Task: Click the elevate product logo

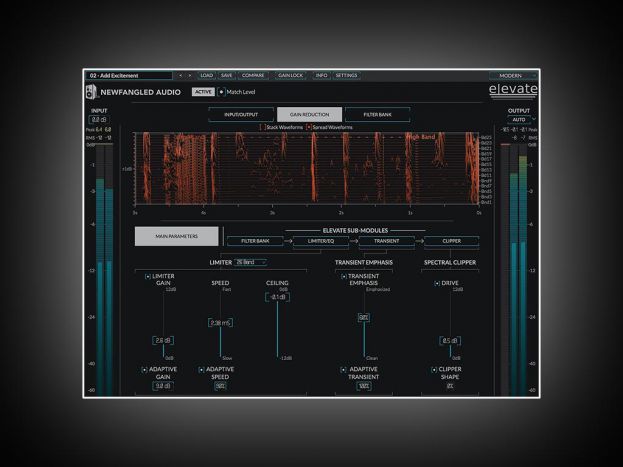Action: click(x=513, y=90)
